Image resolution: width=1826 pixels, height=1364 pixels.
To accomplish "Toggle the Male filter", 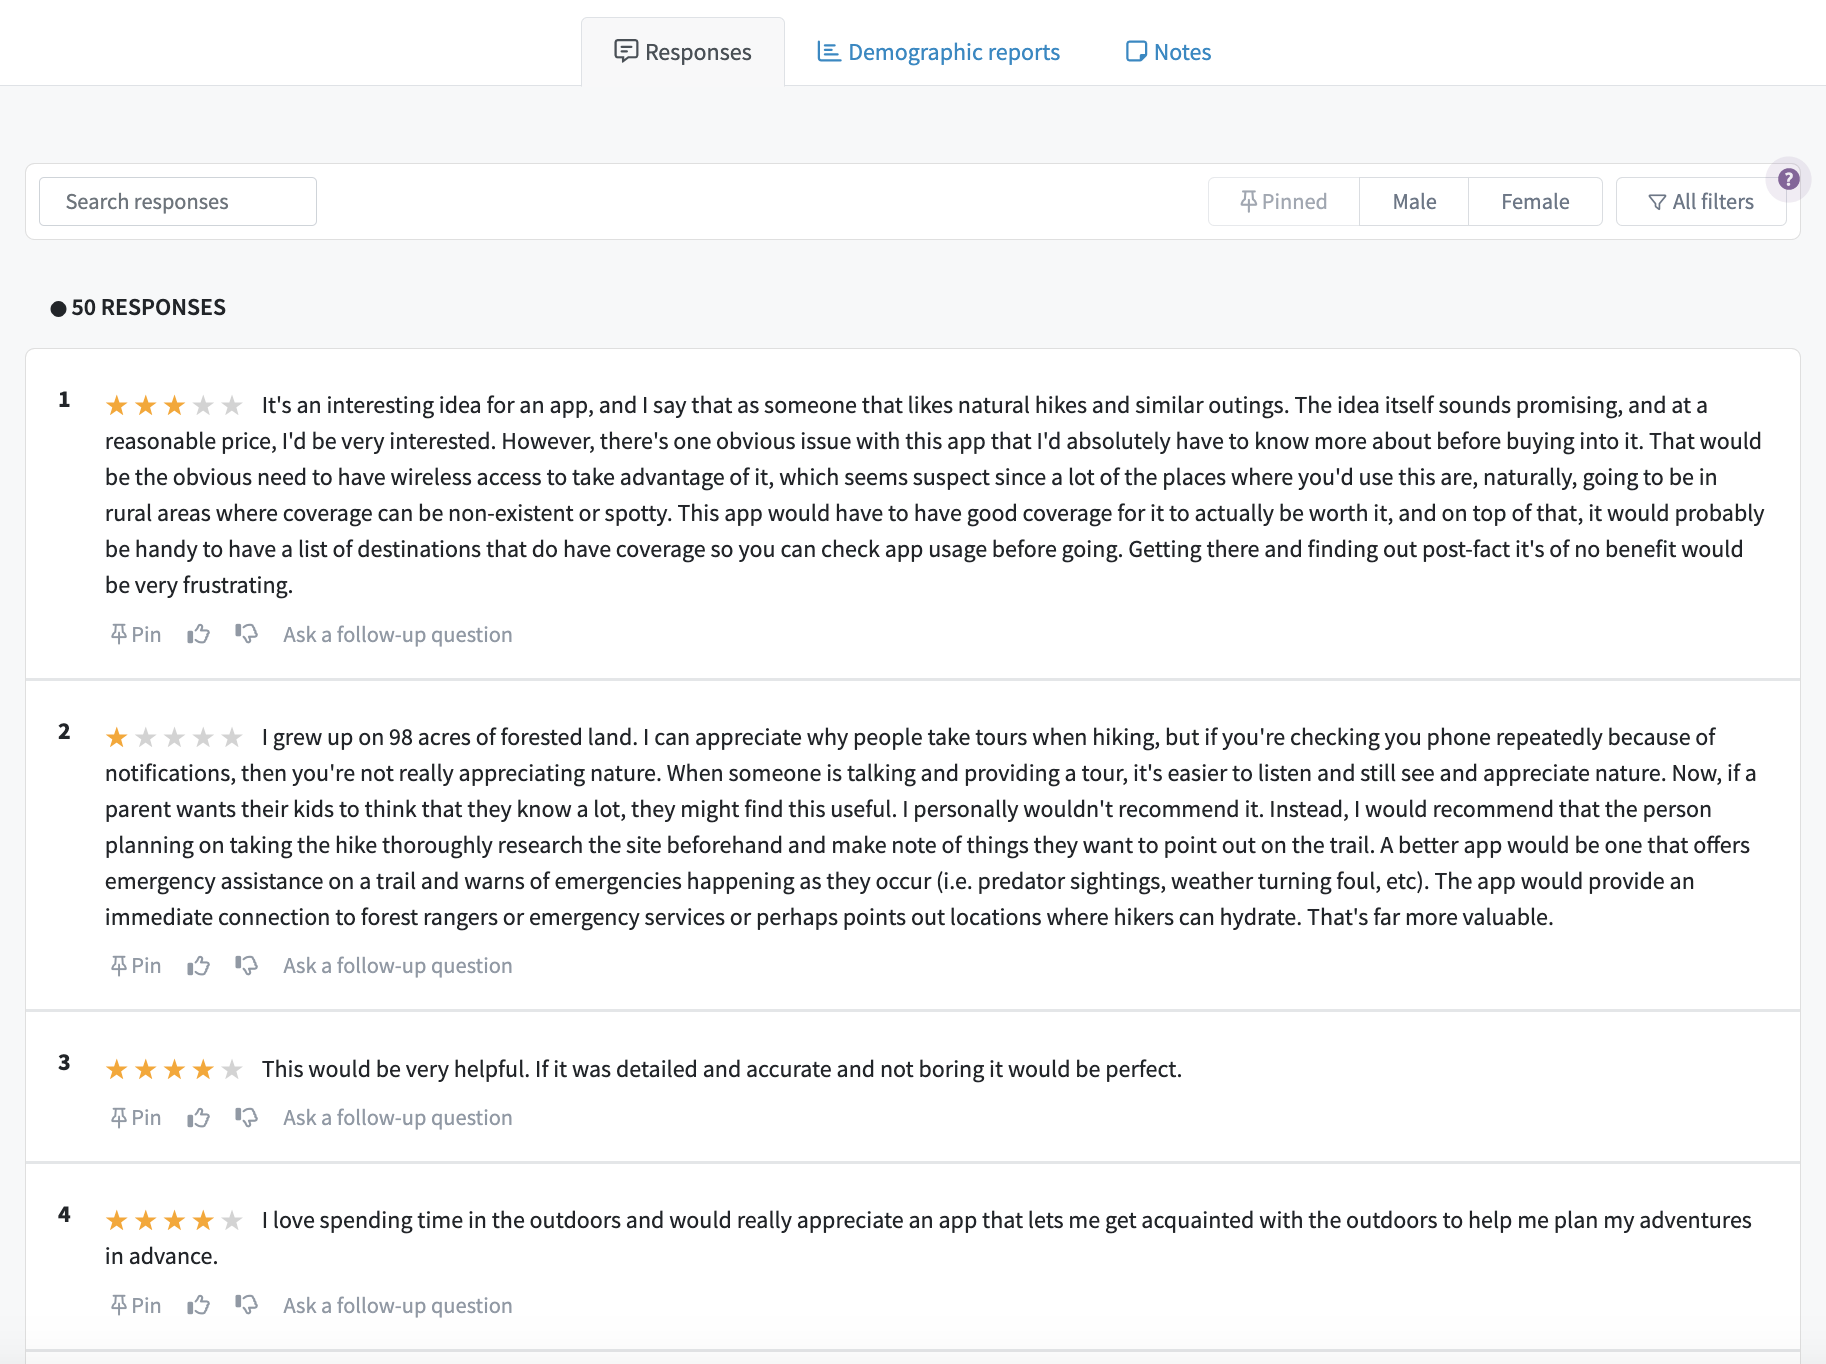I will [1414, 201].
